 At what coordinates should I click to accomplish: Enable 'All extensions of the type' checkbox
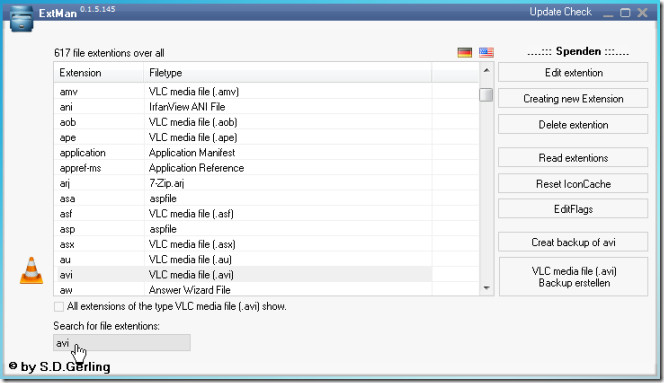pos(59,306)
